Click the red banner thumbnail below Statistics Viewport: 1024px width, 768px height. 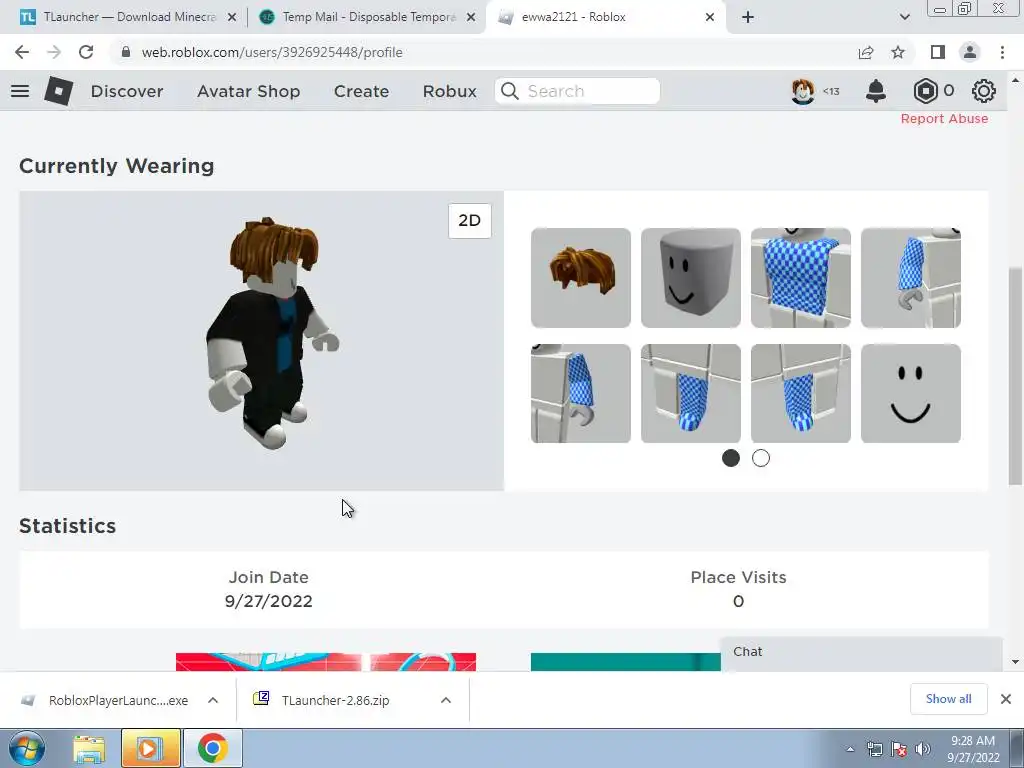326,662
